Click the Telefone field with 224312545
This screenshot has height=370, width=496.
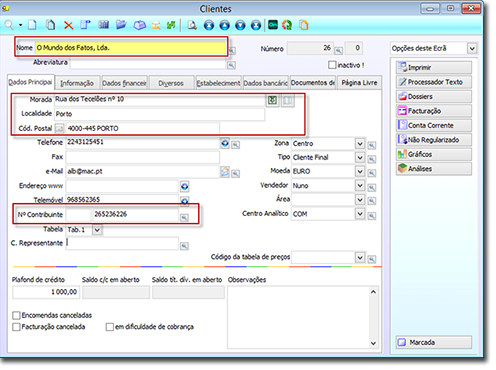tap(143, 142)
